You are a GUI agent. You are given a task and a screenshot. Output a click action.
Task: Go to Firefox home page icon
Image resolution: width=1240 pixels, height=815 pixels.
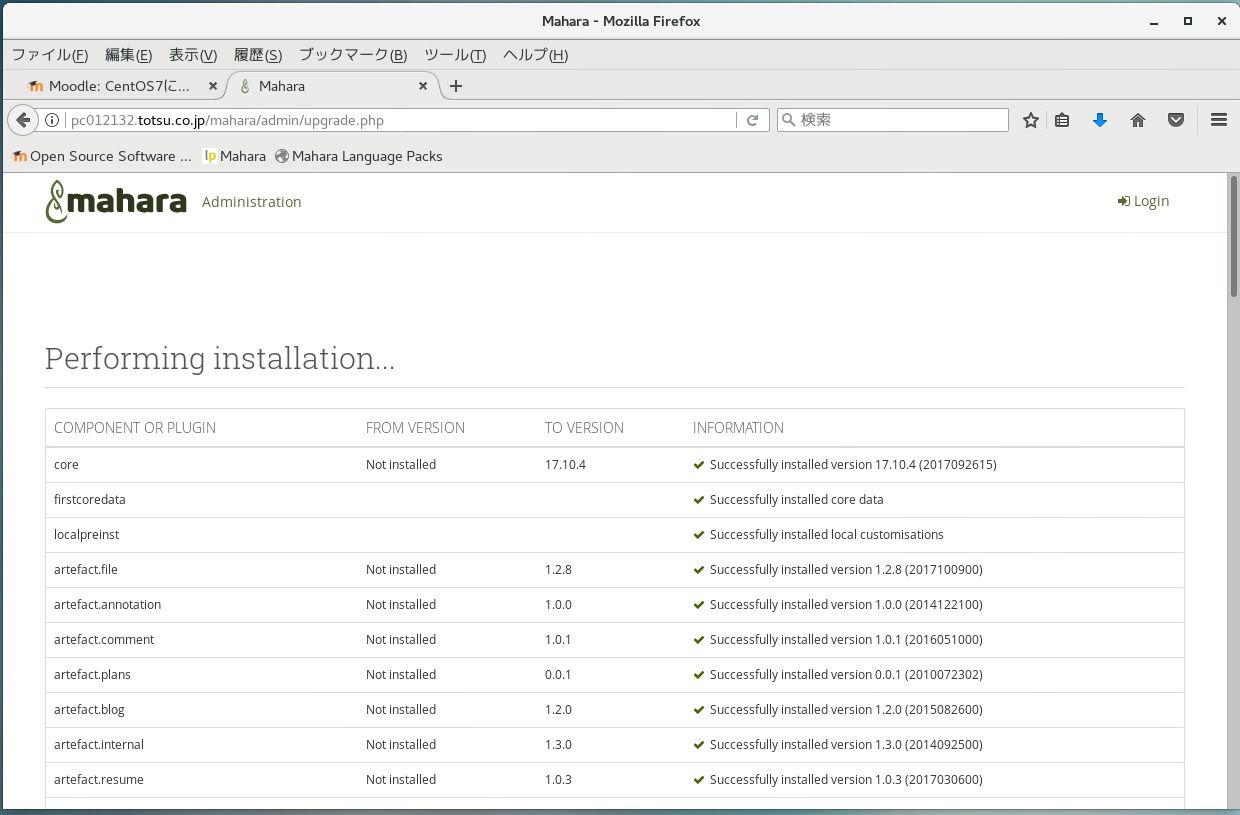click(1138, 120)
